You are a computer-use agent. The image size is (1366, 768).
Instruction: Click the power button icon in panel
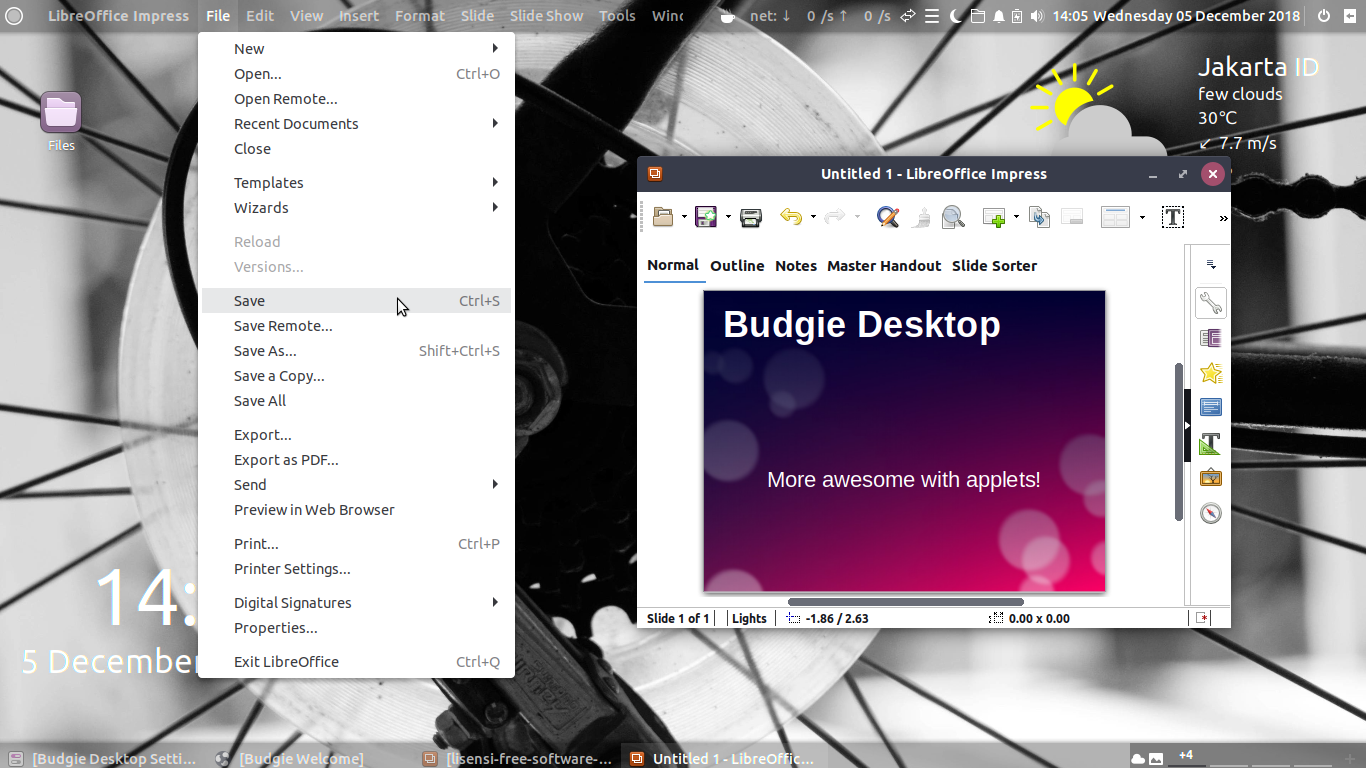[x=1324, y=16]
